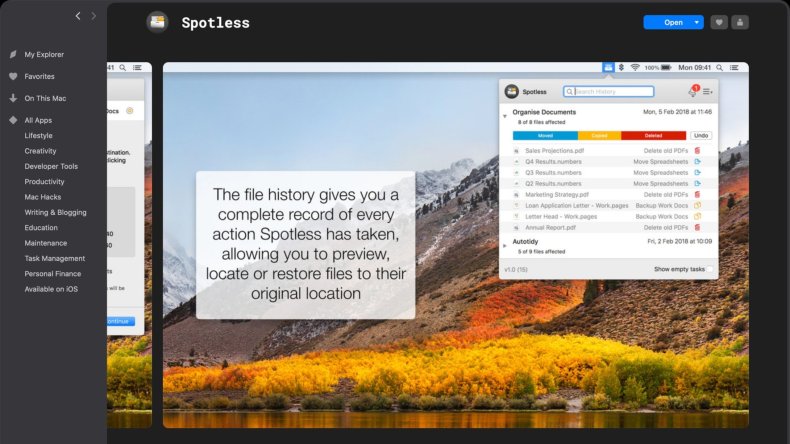This screenshot has height=444, width=790.
Task: Browse the Developer Tools category
Action: pos(51,166)
